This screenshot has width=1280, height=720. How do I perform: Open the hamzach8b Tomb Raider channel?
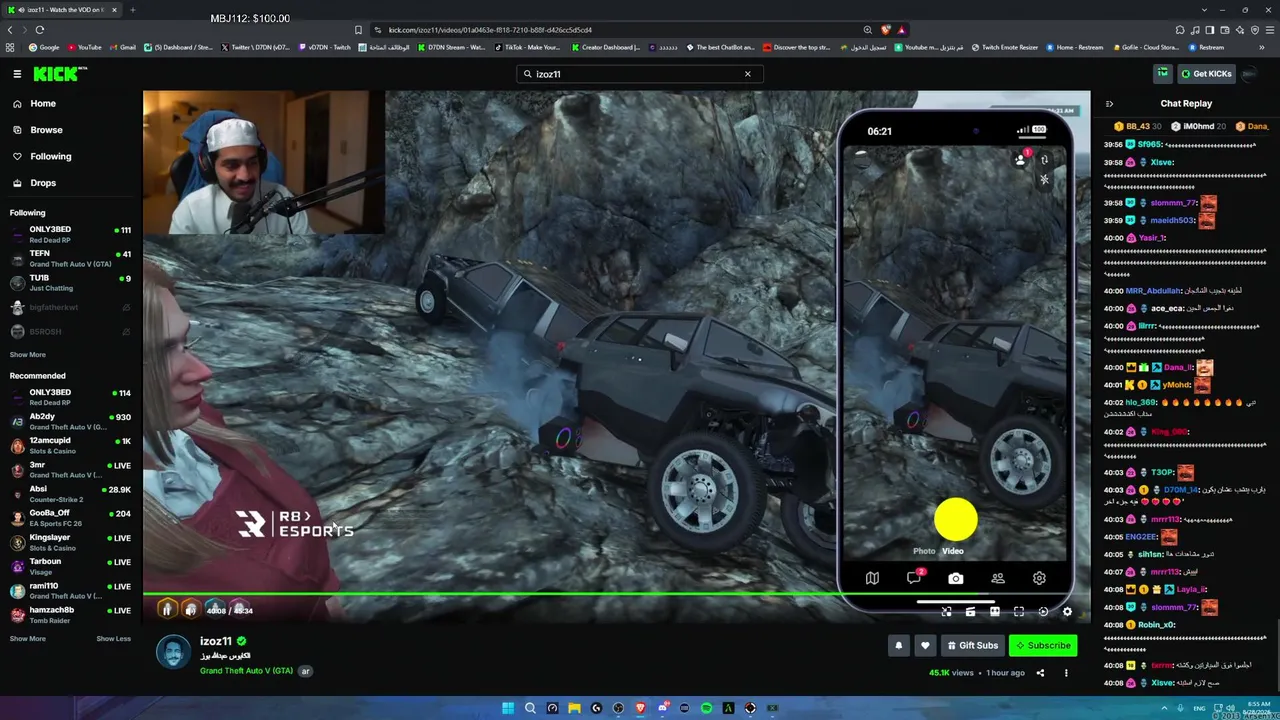pyautogui.click(x=70, y=615)
